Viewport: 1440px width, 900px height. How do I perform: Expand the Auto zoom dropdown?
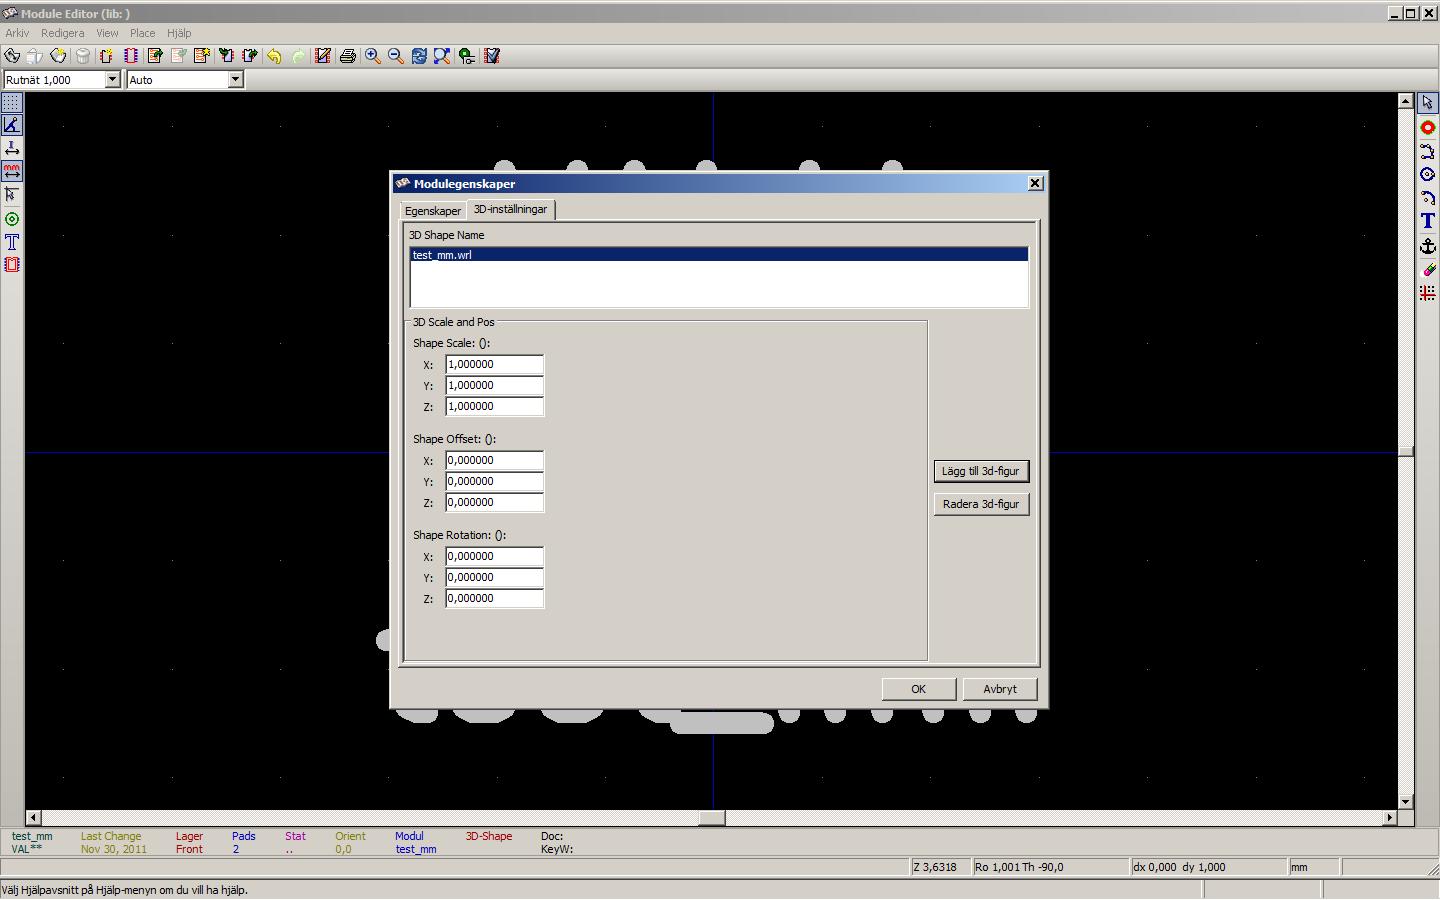click(235, 80)
